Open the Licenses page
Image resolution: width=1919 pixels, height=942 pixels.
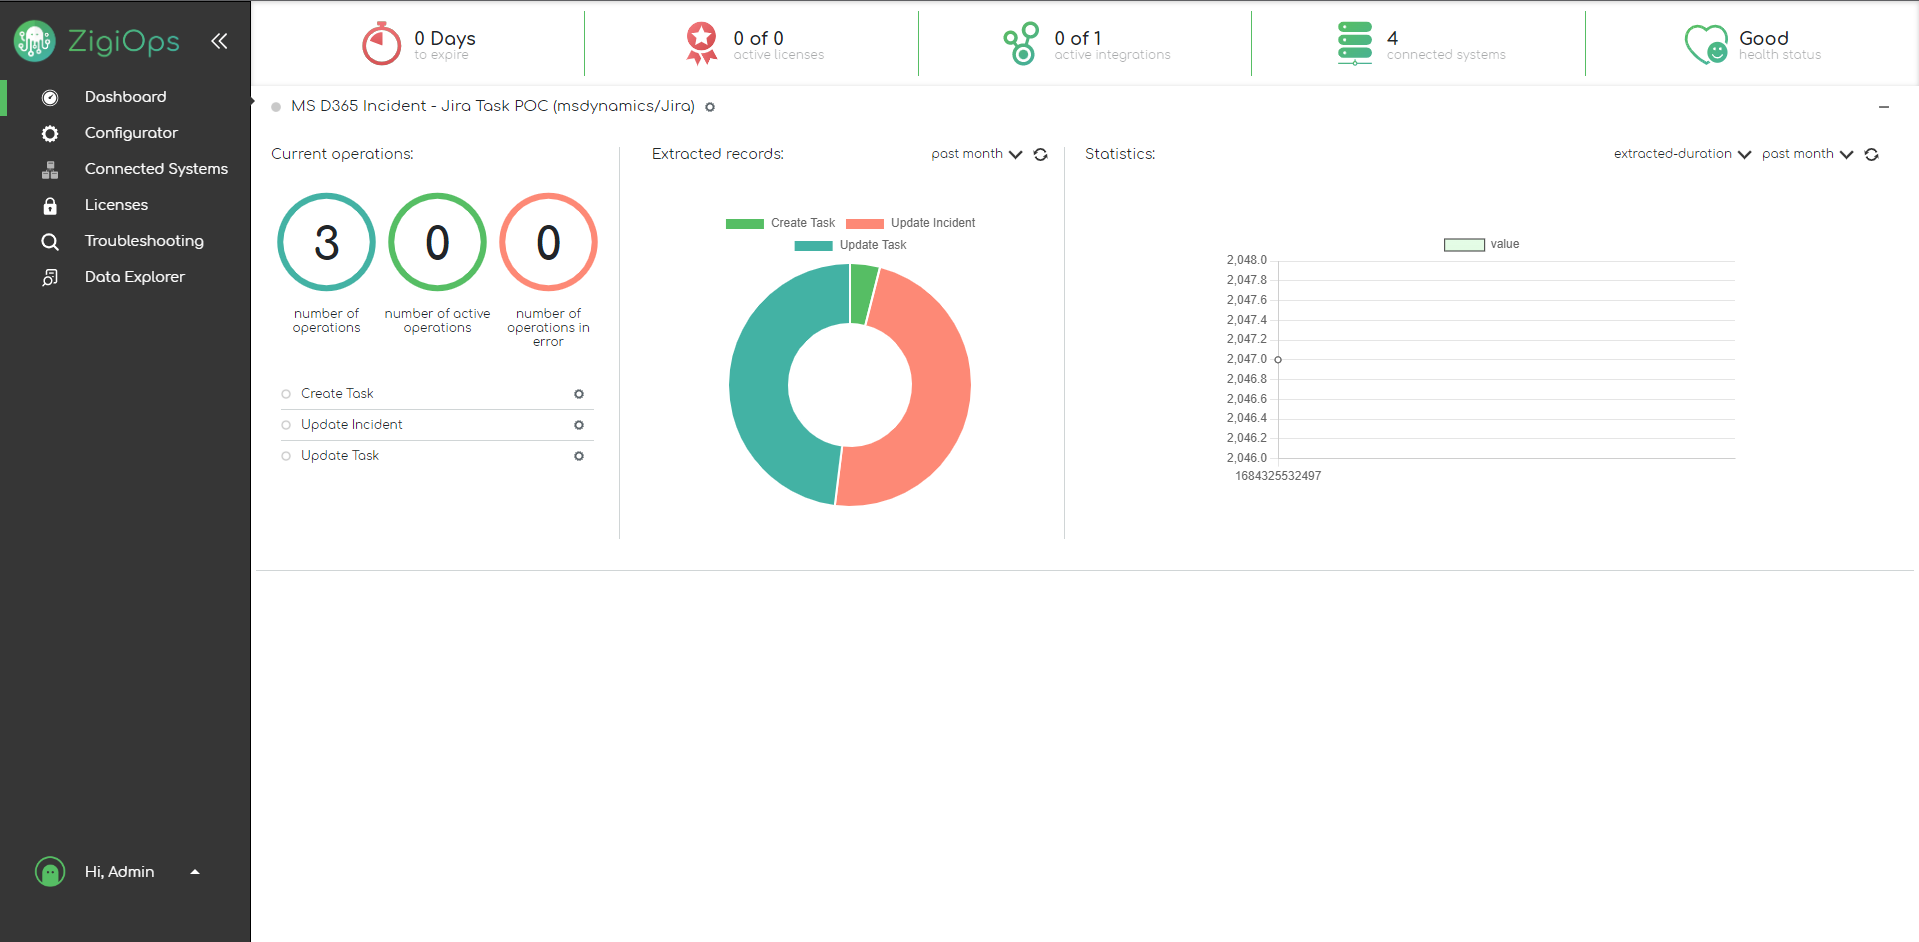[50, 204]
